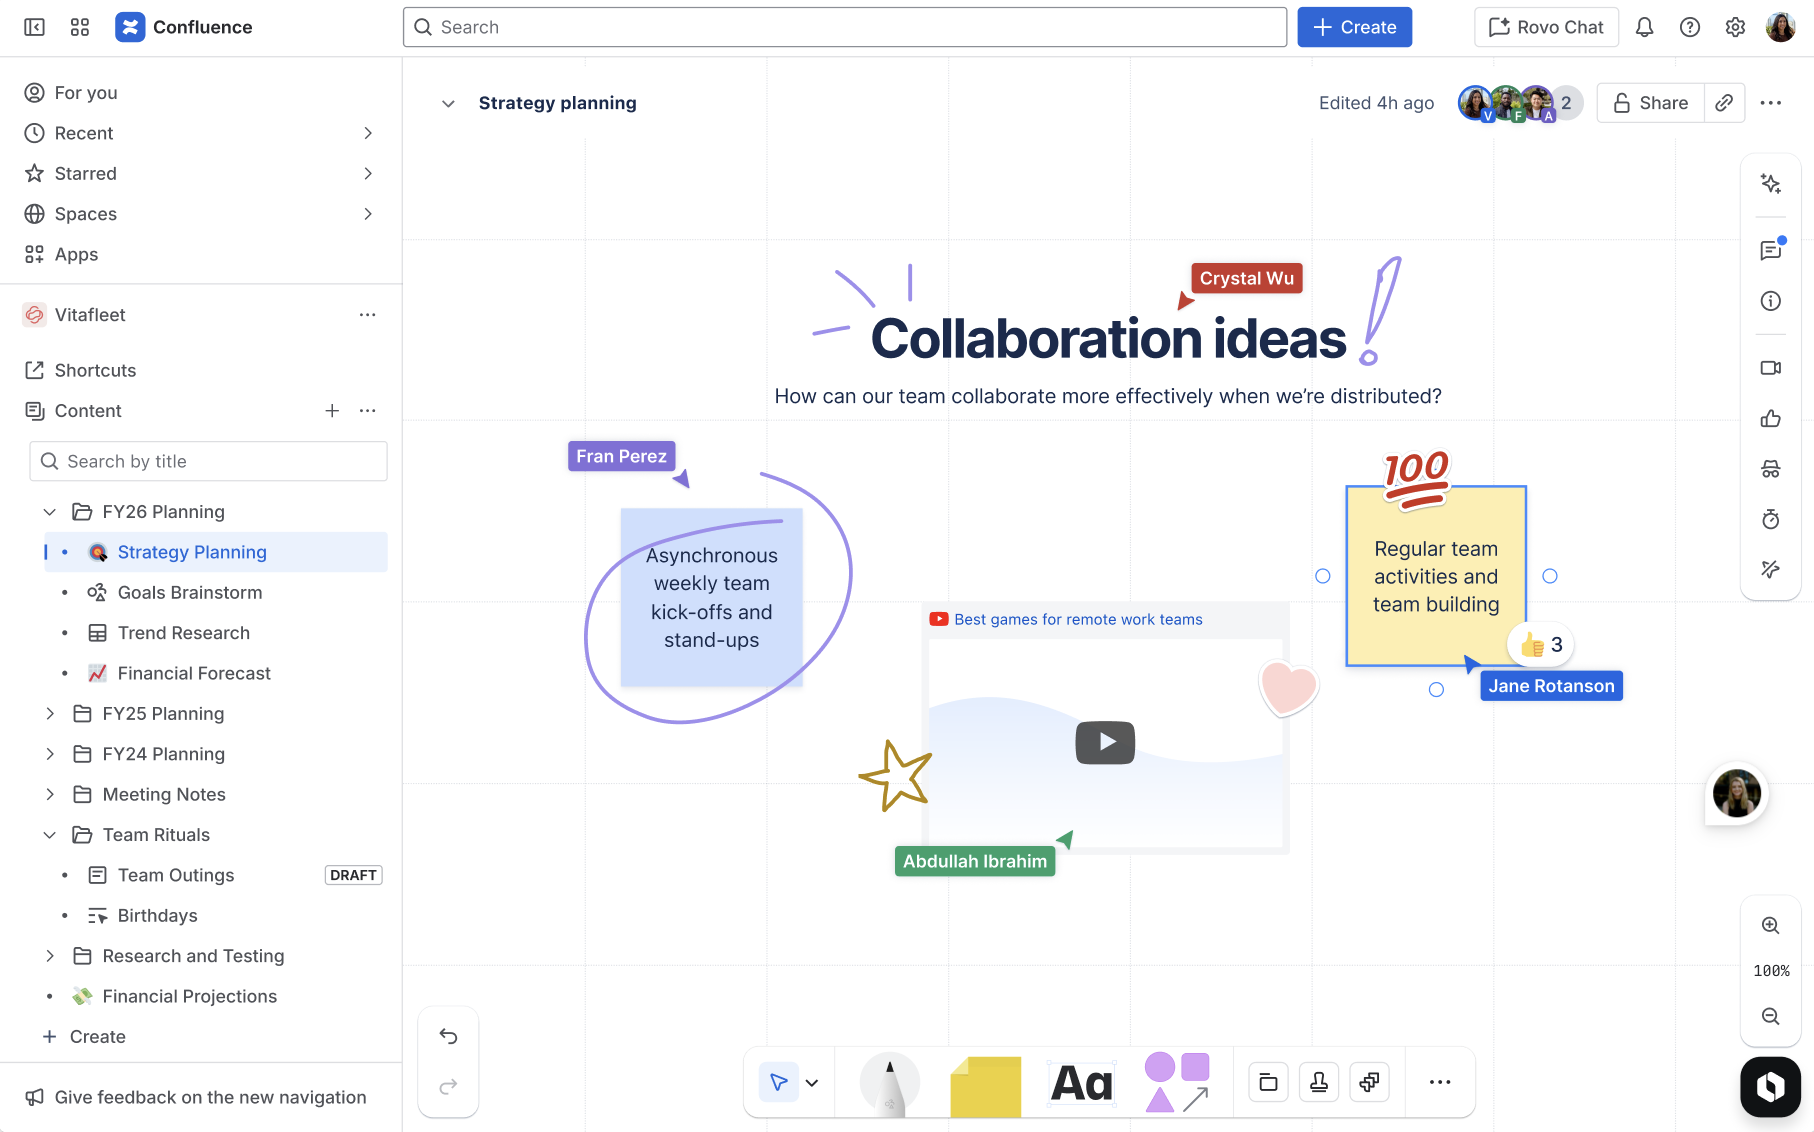
Task: Open comments panel in right sidebar
Action: [x=1770, y=250]
